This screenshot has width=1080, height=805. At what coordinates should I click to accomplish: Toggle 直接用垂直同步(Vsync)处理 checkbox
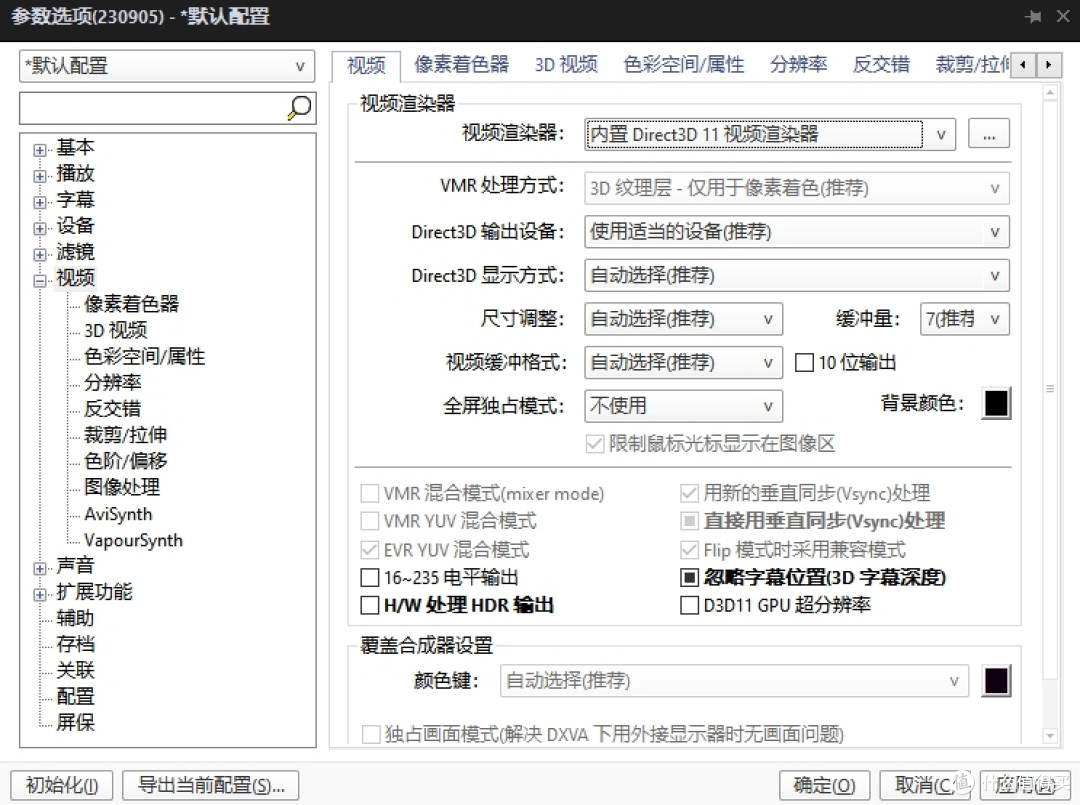tap(689, 521)
